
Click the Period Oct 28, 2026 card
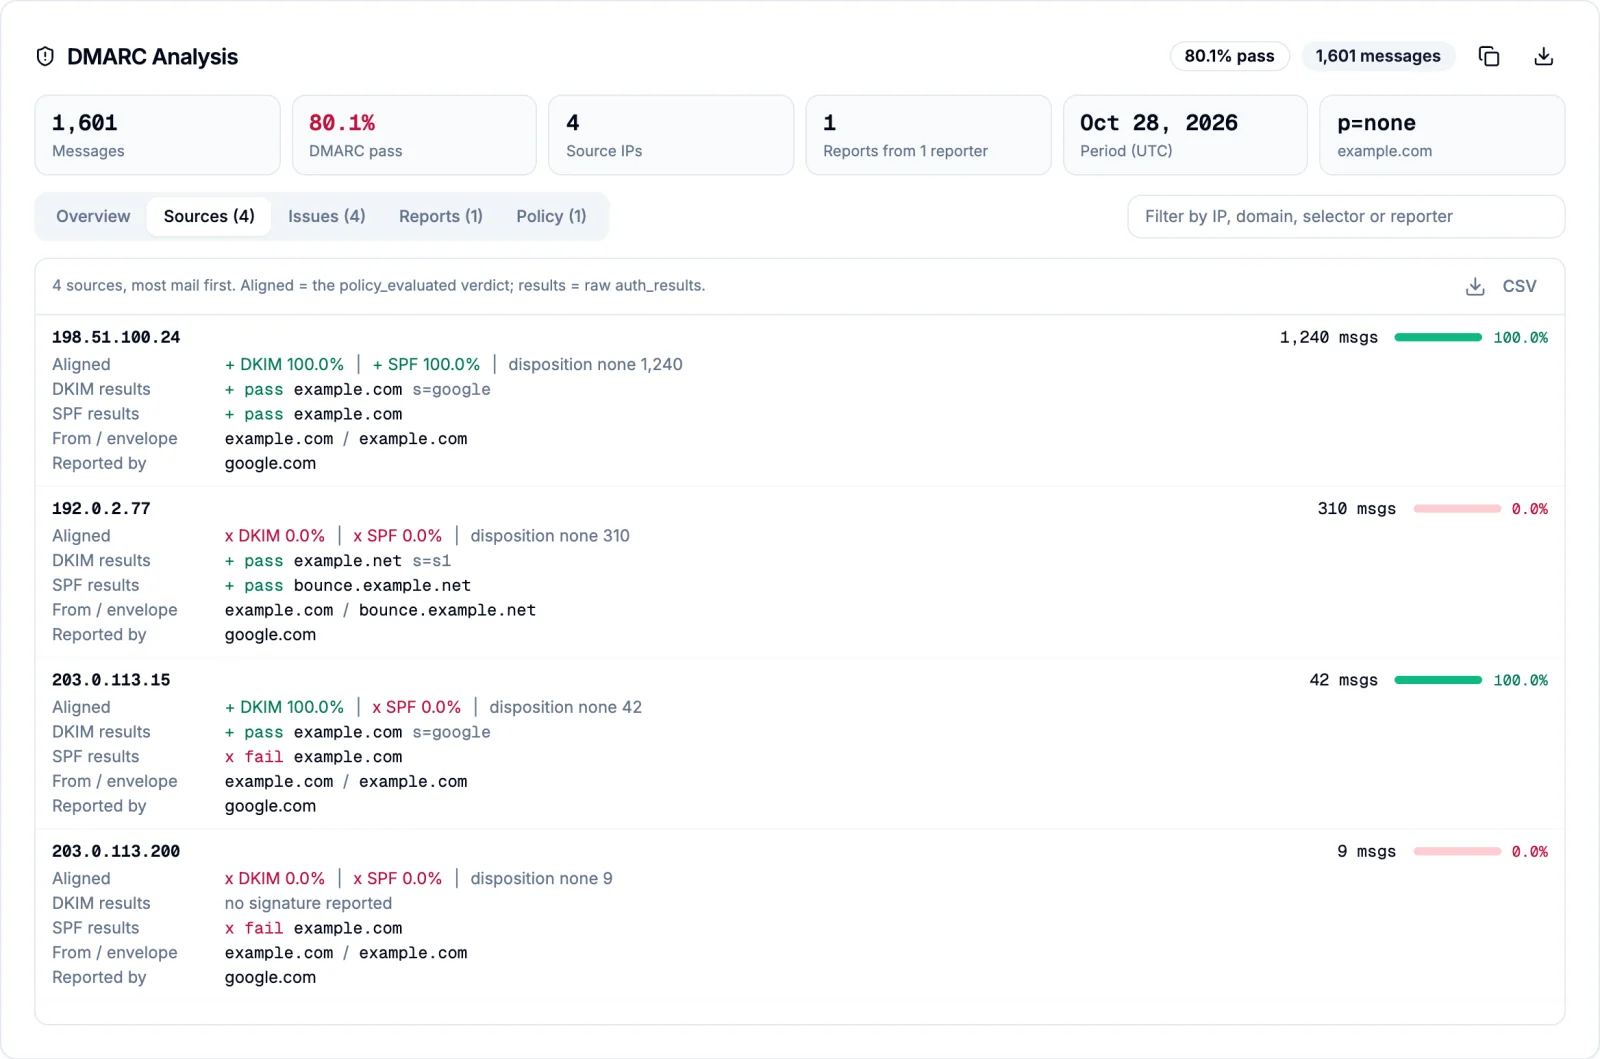pyautogui.click(x=1185, y=135)
